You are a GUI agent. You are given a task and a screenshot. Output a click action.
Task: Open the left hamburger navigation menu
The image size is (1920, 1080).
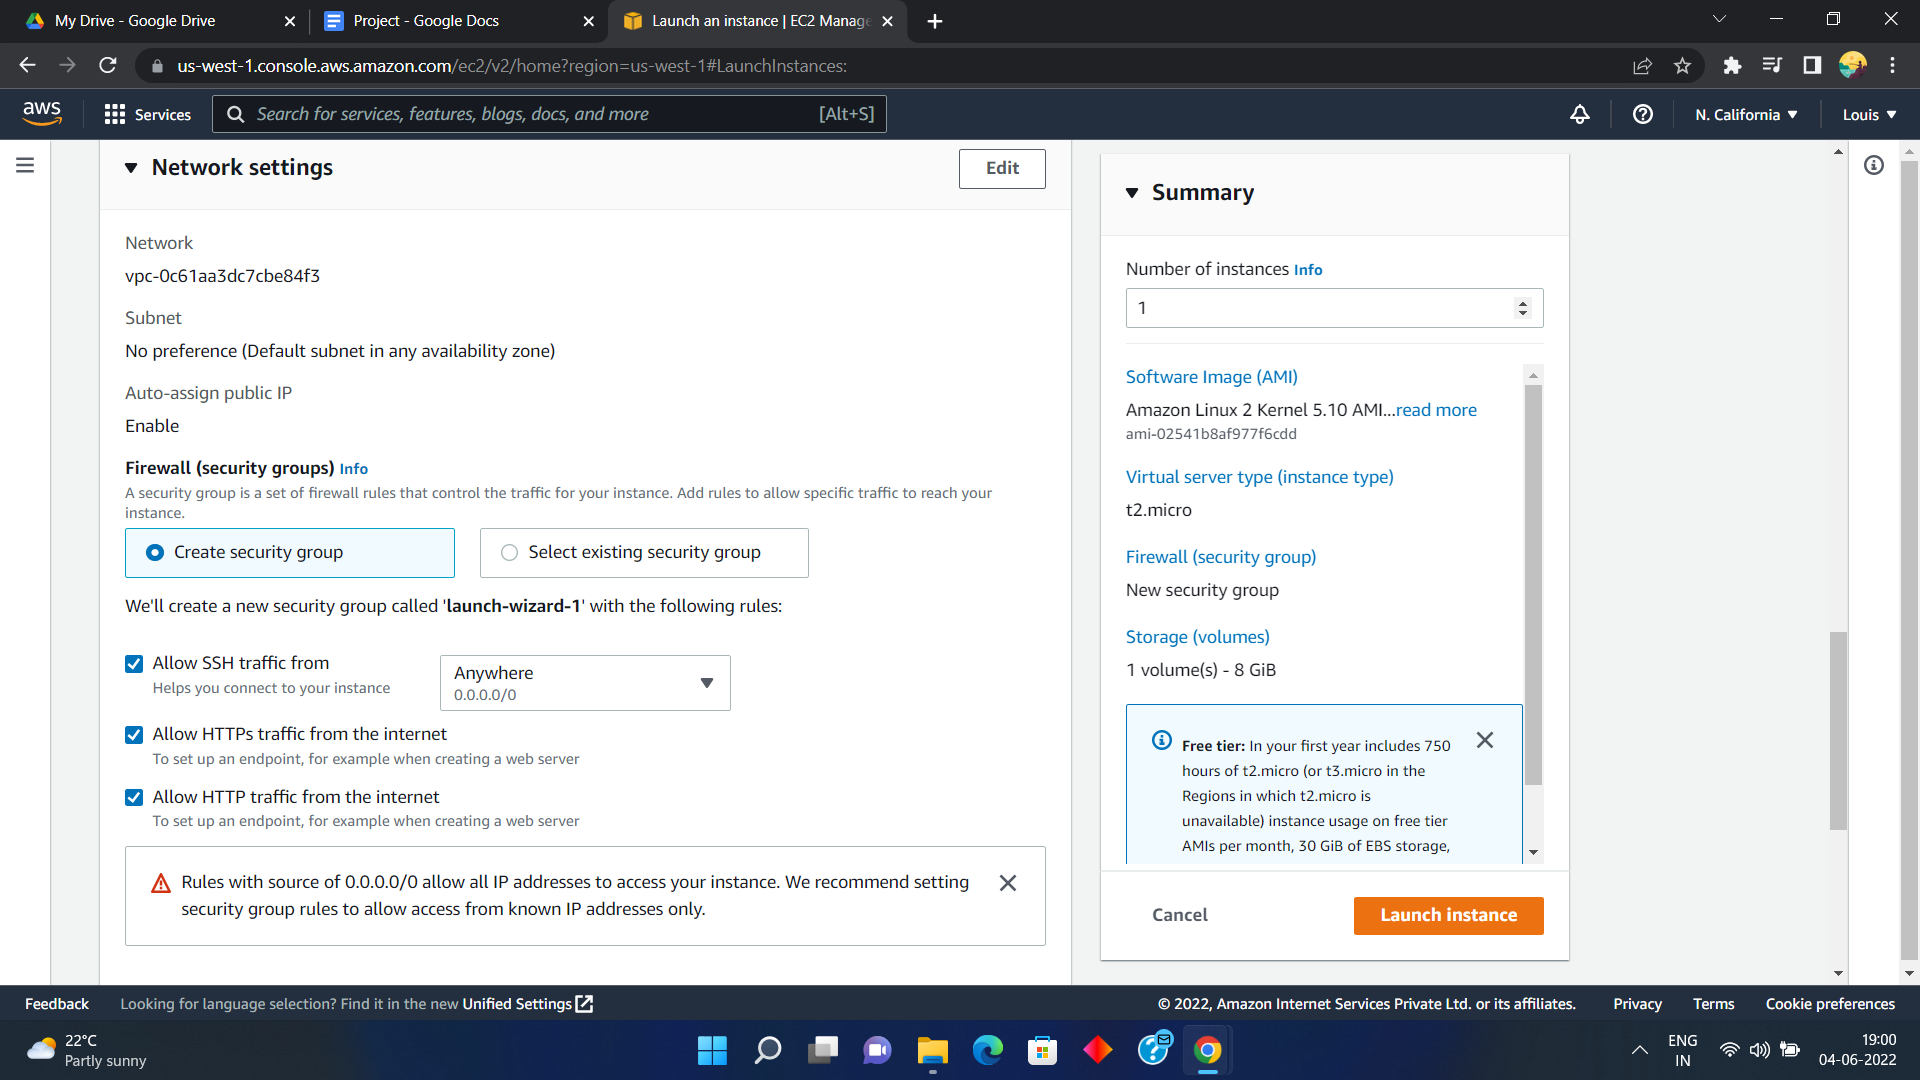pos(25,165)
